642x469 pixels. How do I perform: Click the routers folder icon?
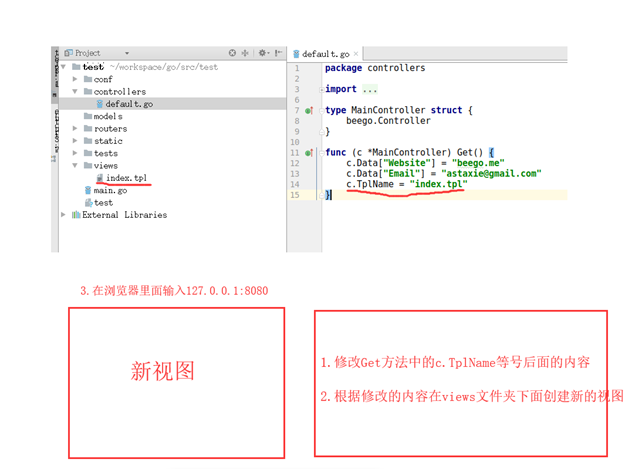tap(88, 129)
